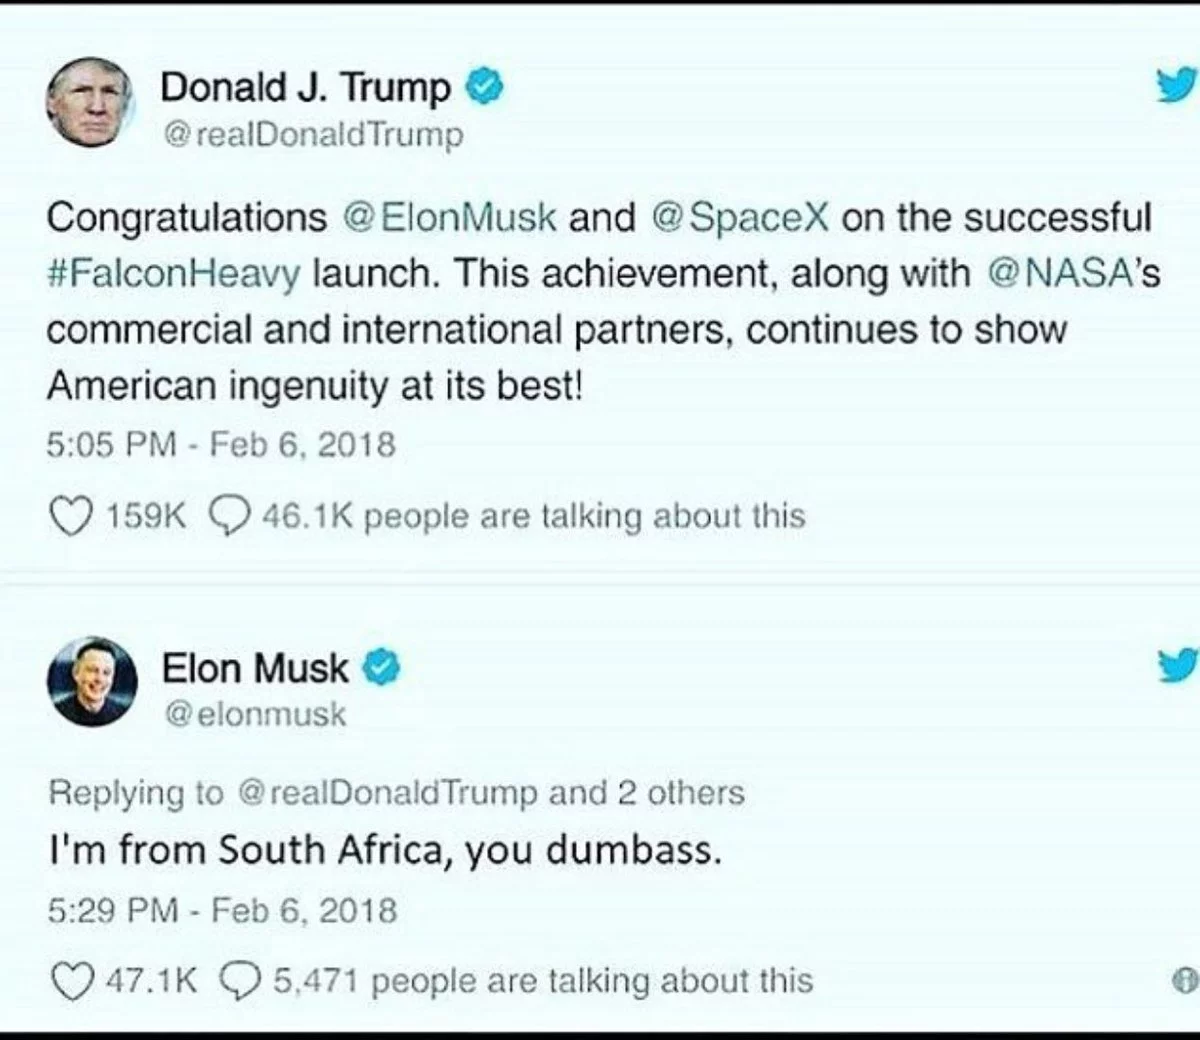Open Elon Musk's profile avatar
Image resolution: width=1200 pixels, height=1040 pixels.
[x=91, y=681]
